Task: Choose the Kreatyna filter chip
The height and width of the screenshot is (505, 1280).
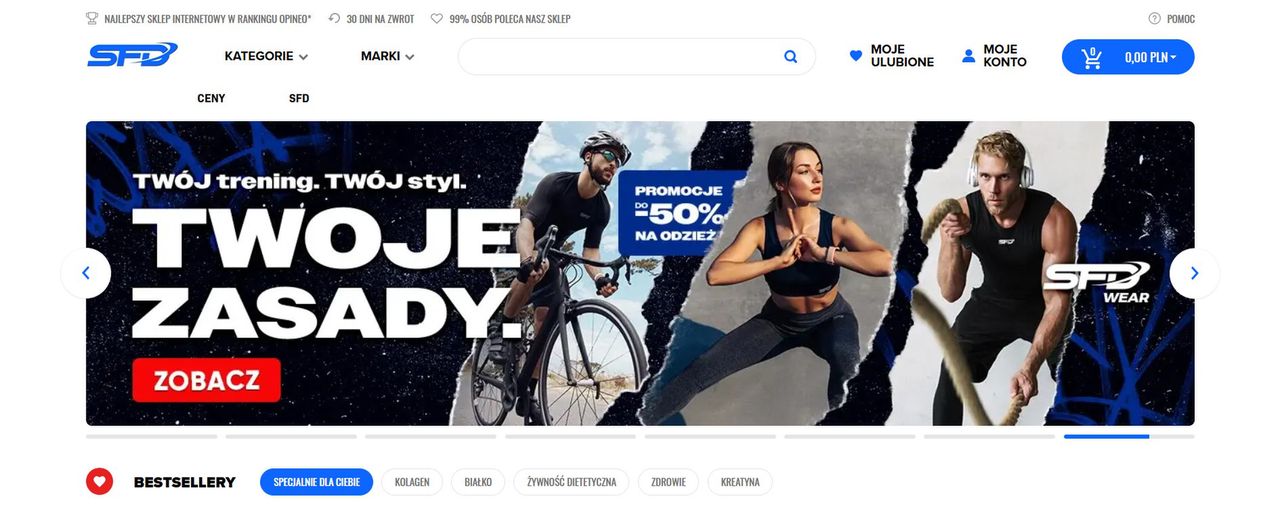Action: click(x=740, y=482)
